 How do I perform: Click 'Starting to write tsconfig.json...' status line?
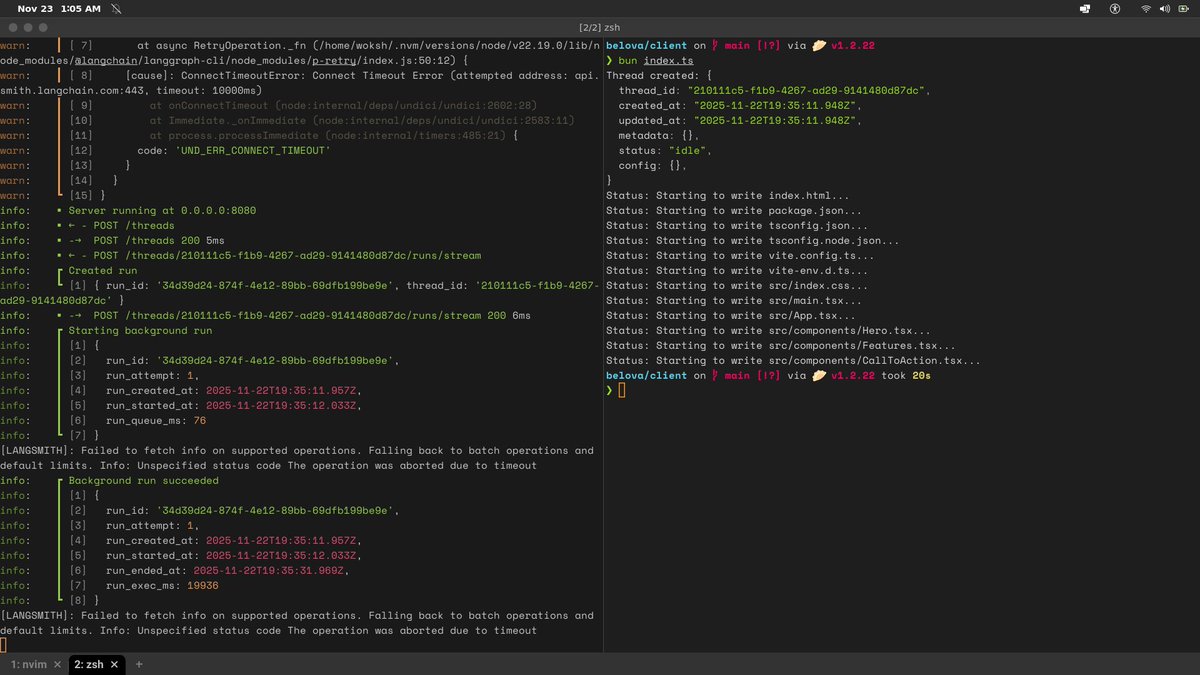click(736, 226)
